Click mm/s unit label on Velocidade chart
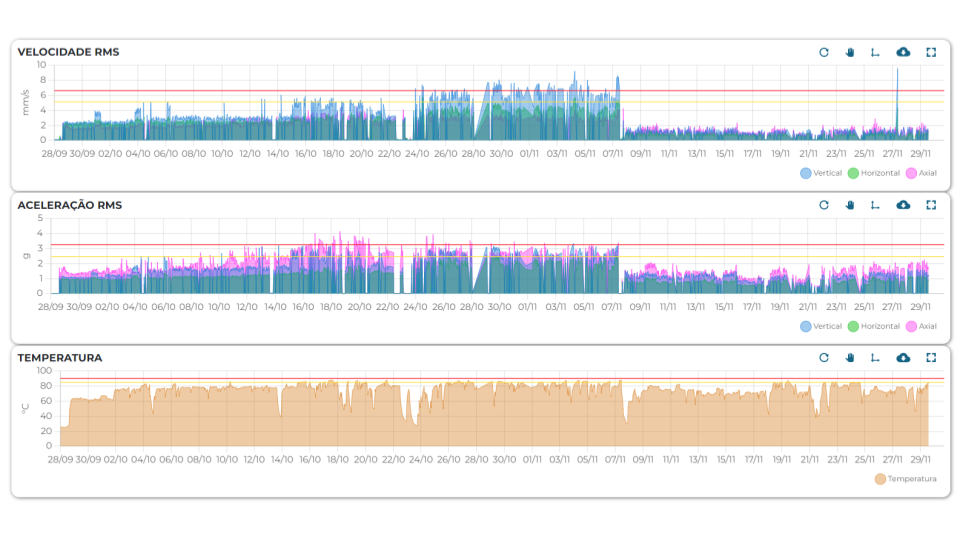This screenshot has height=540, width=960. tap(25, 102)
